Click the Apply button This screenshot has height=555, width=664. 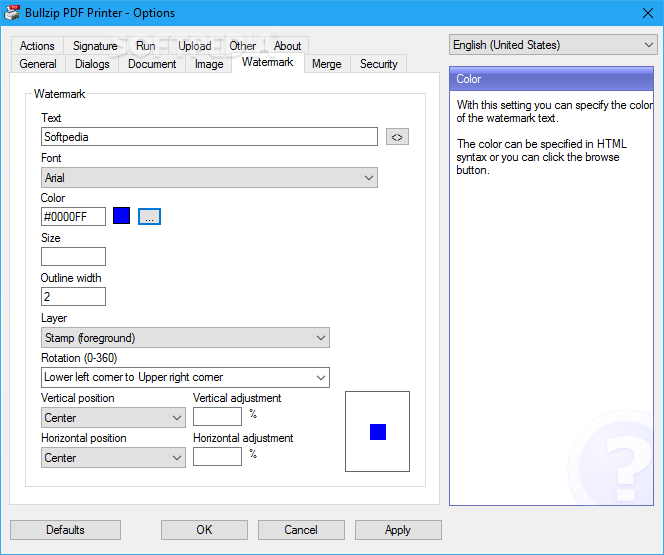click(398, 530)
